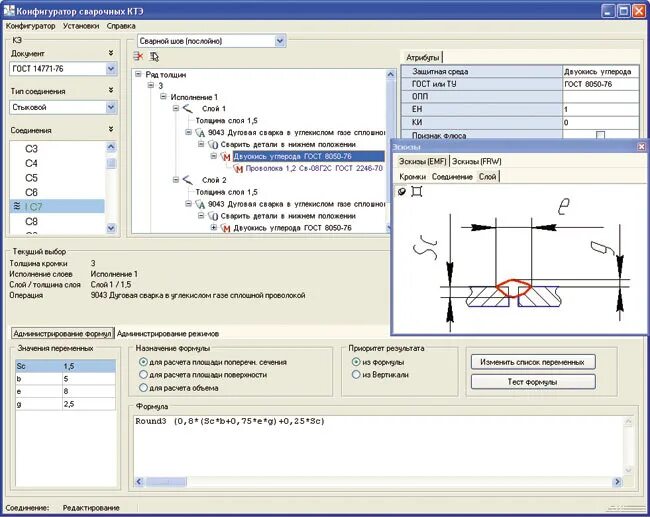
Task: Switch to Администрирование режимов tab
Action: pyautogui.click(x=168, y=334)
